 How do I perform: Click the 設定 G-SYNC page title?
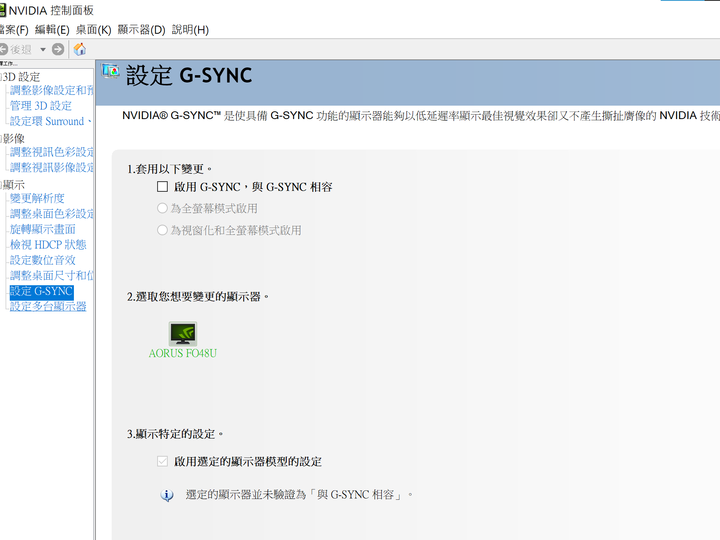tap(189, 75)
